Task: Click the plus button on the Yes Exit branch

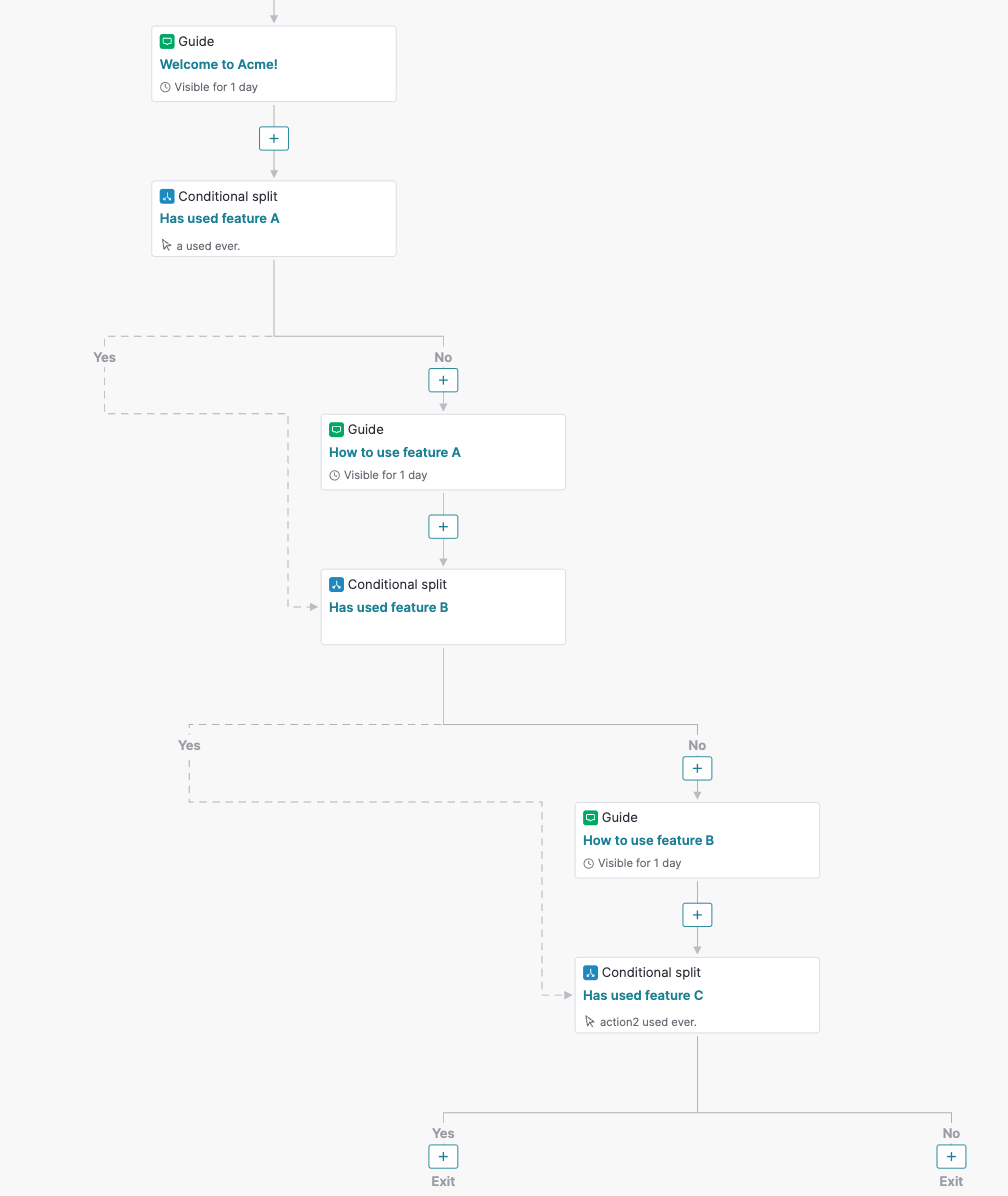Action: click(x=443, y=1156)
